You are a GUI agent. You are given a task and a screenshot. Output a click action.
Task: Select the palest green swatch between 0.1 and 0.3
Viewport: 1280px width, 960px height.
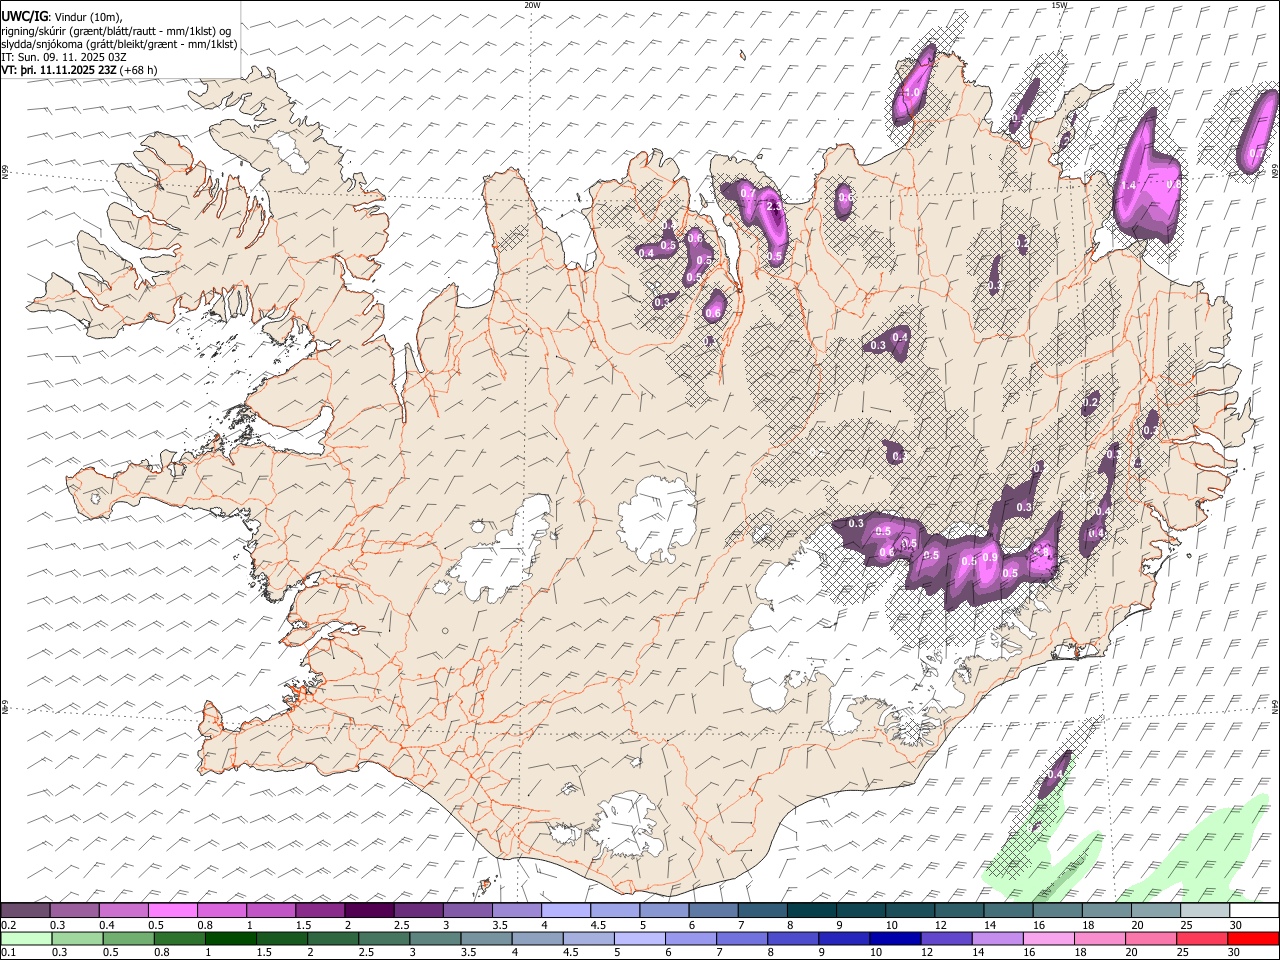(26, 938)
